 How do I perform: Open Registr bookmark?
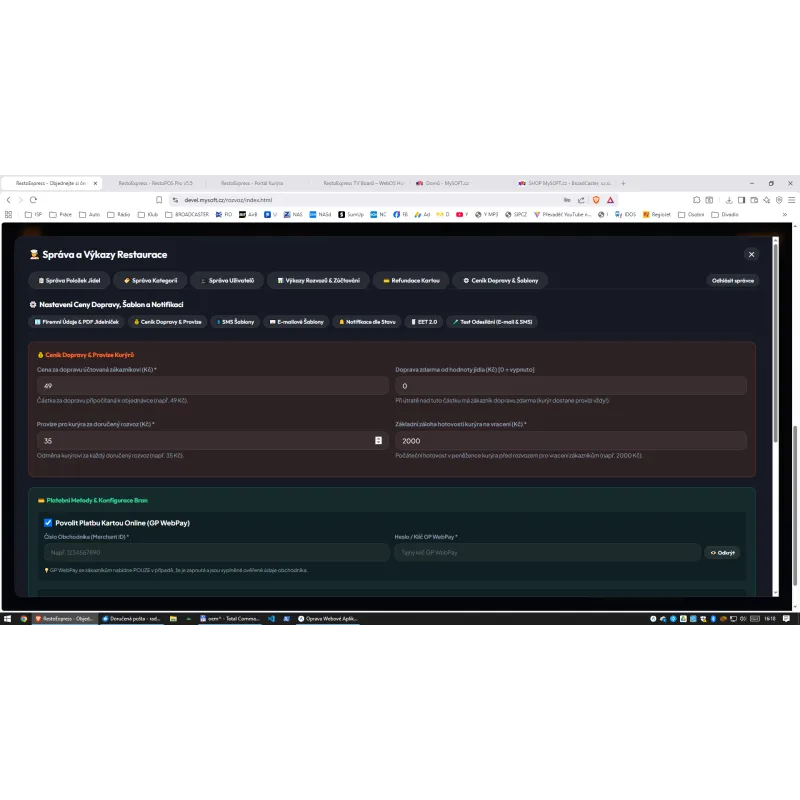(x=657, y=214)
